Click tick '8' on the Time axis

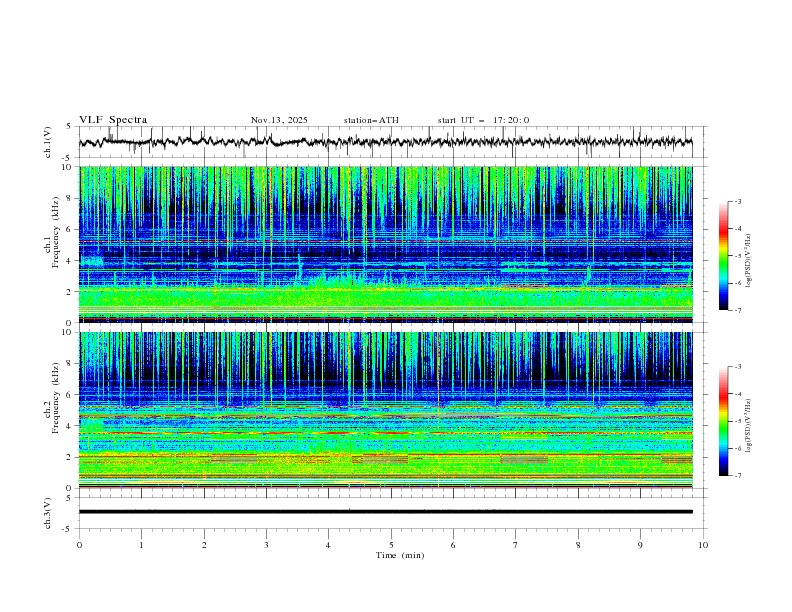(x=578, y=545)
